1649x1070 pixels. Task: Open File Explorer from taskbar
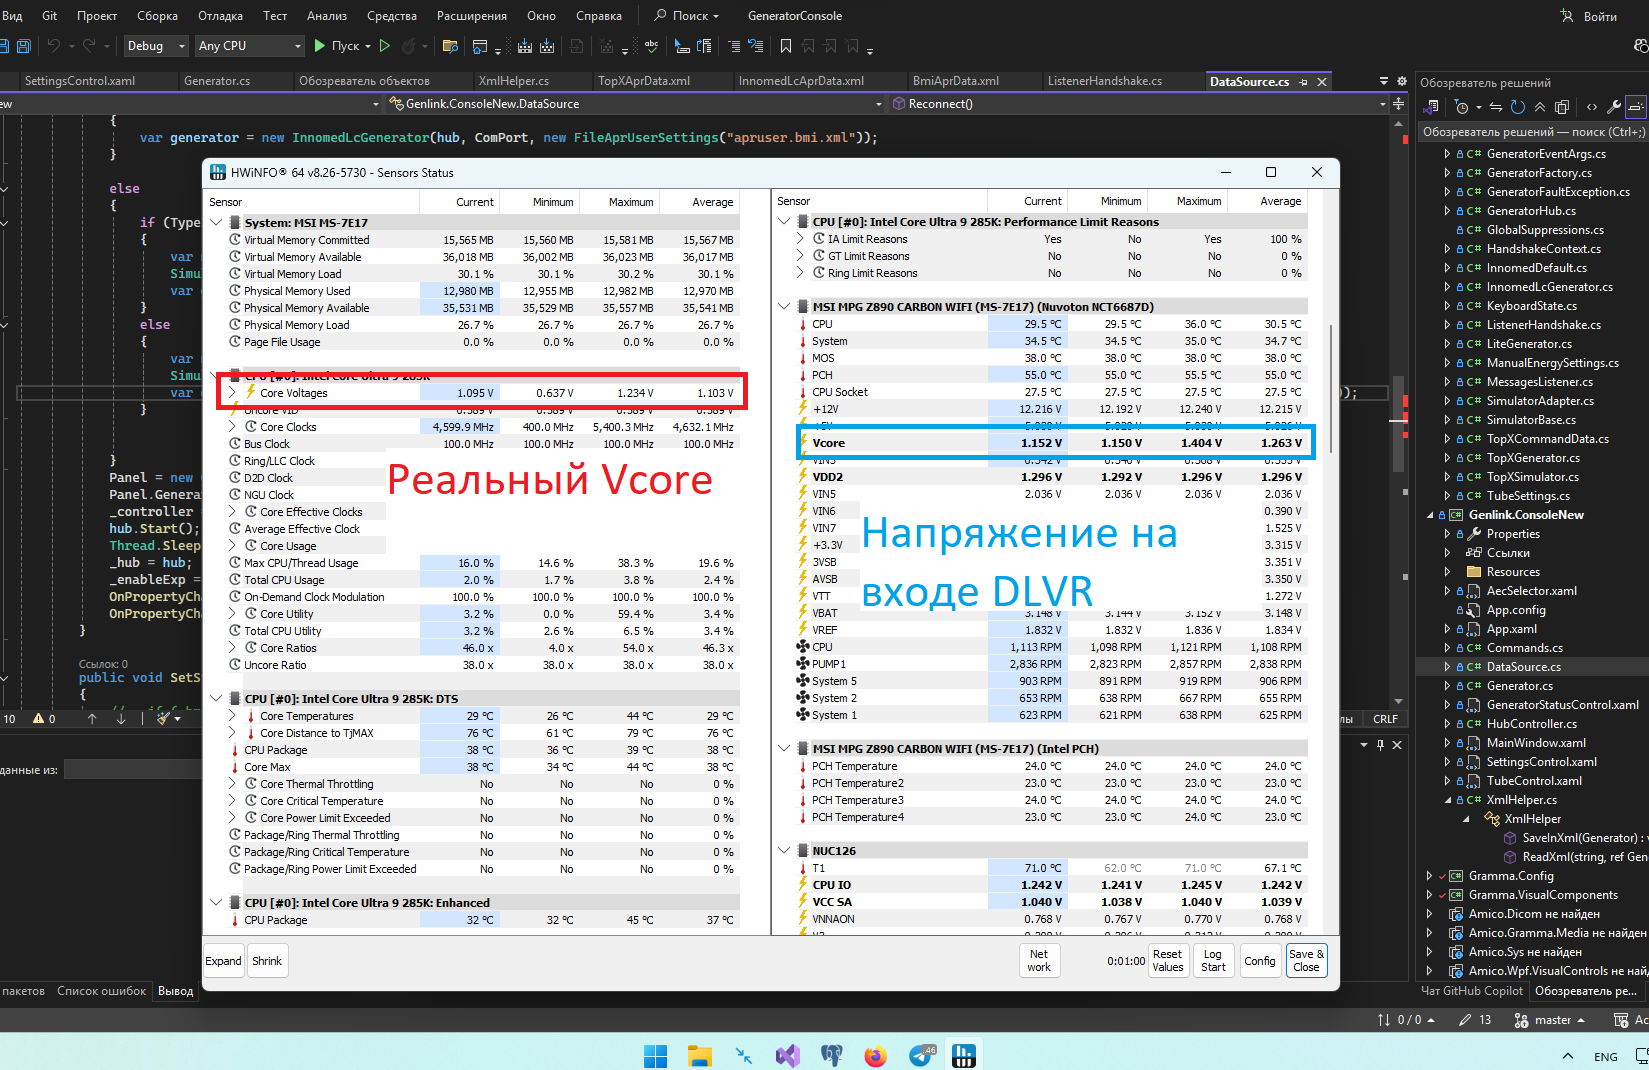tap(699, 1055)
